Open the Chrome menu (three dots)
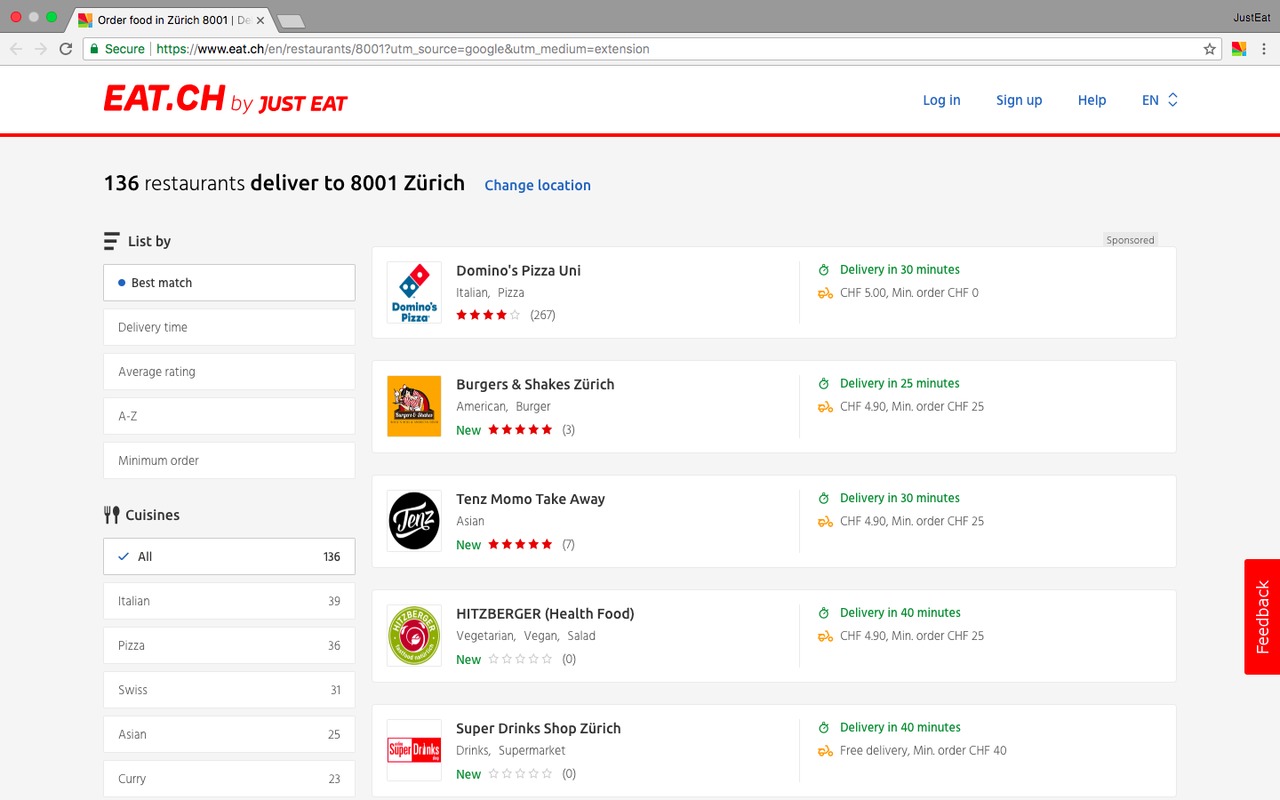This screenshot has width=1280, height=800. (1263, 48)
